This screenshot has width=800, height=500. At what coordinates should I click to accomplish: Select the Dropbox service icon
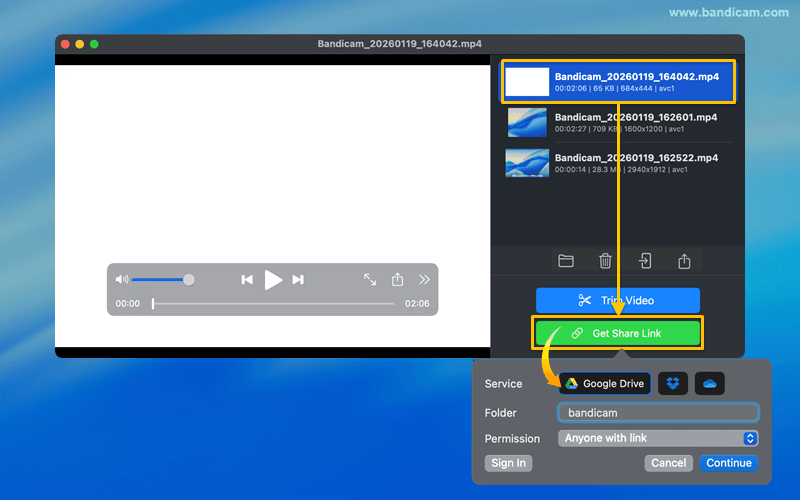coord(673,384)
